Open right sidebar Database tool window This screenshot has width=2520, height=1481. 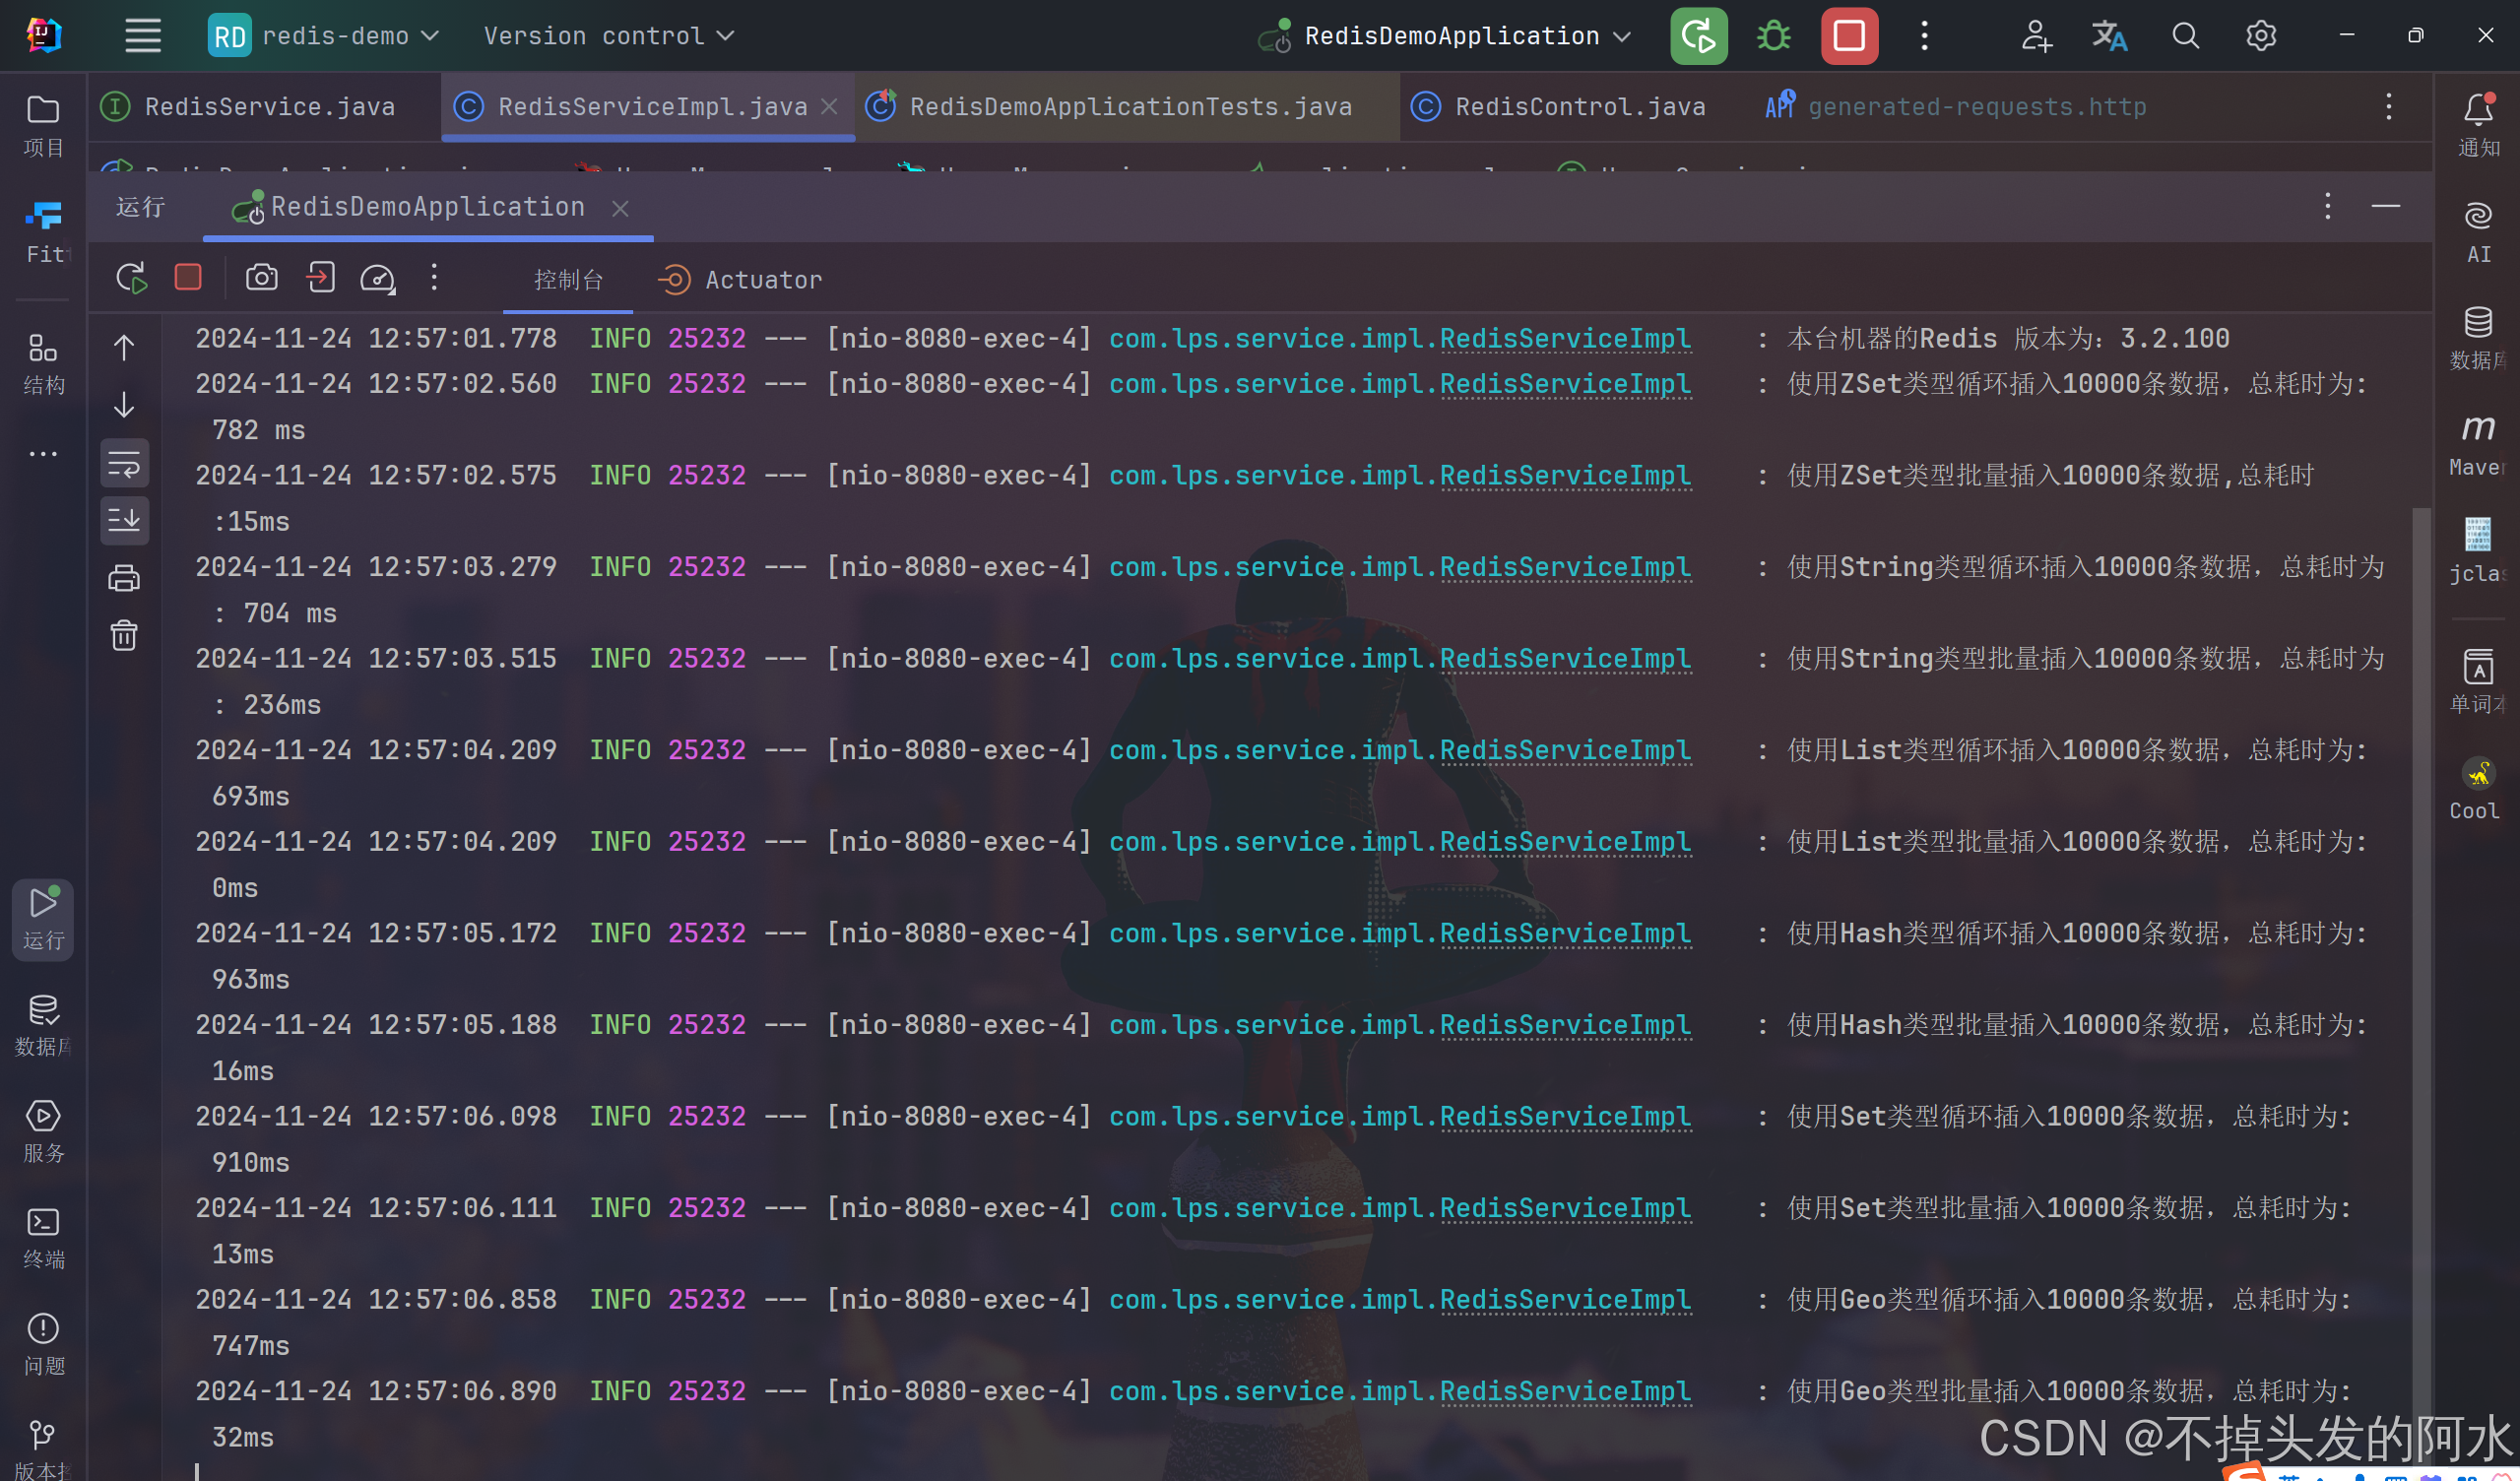pyautogui.click(x=2478, y=338)
